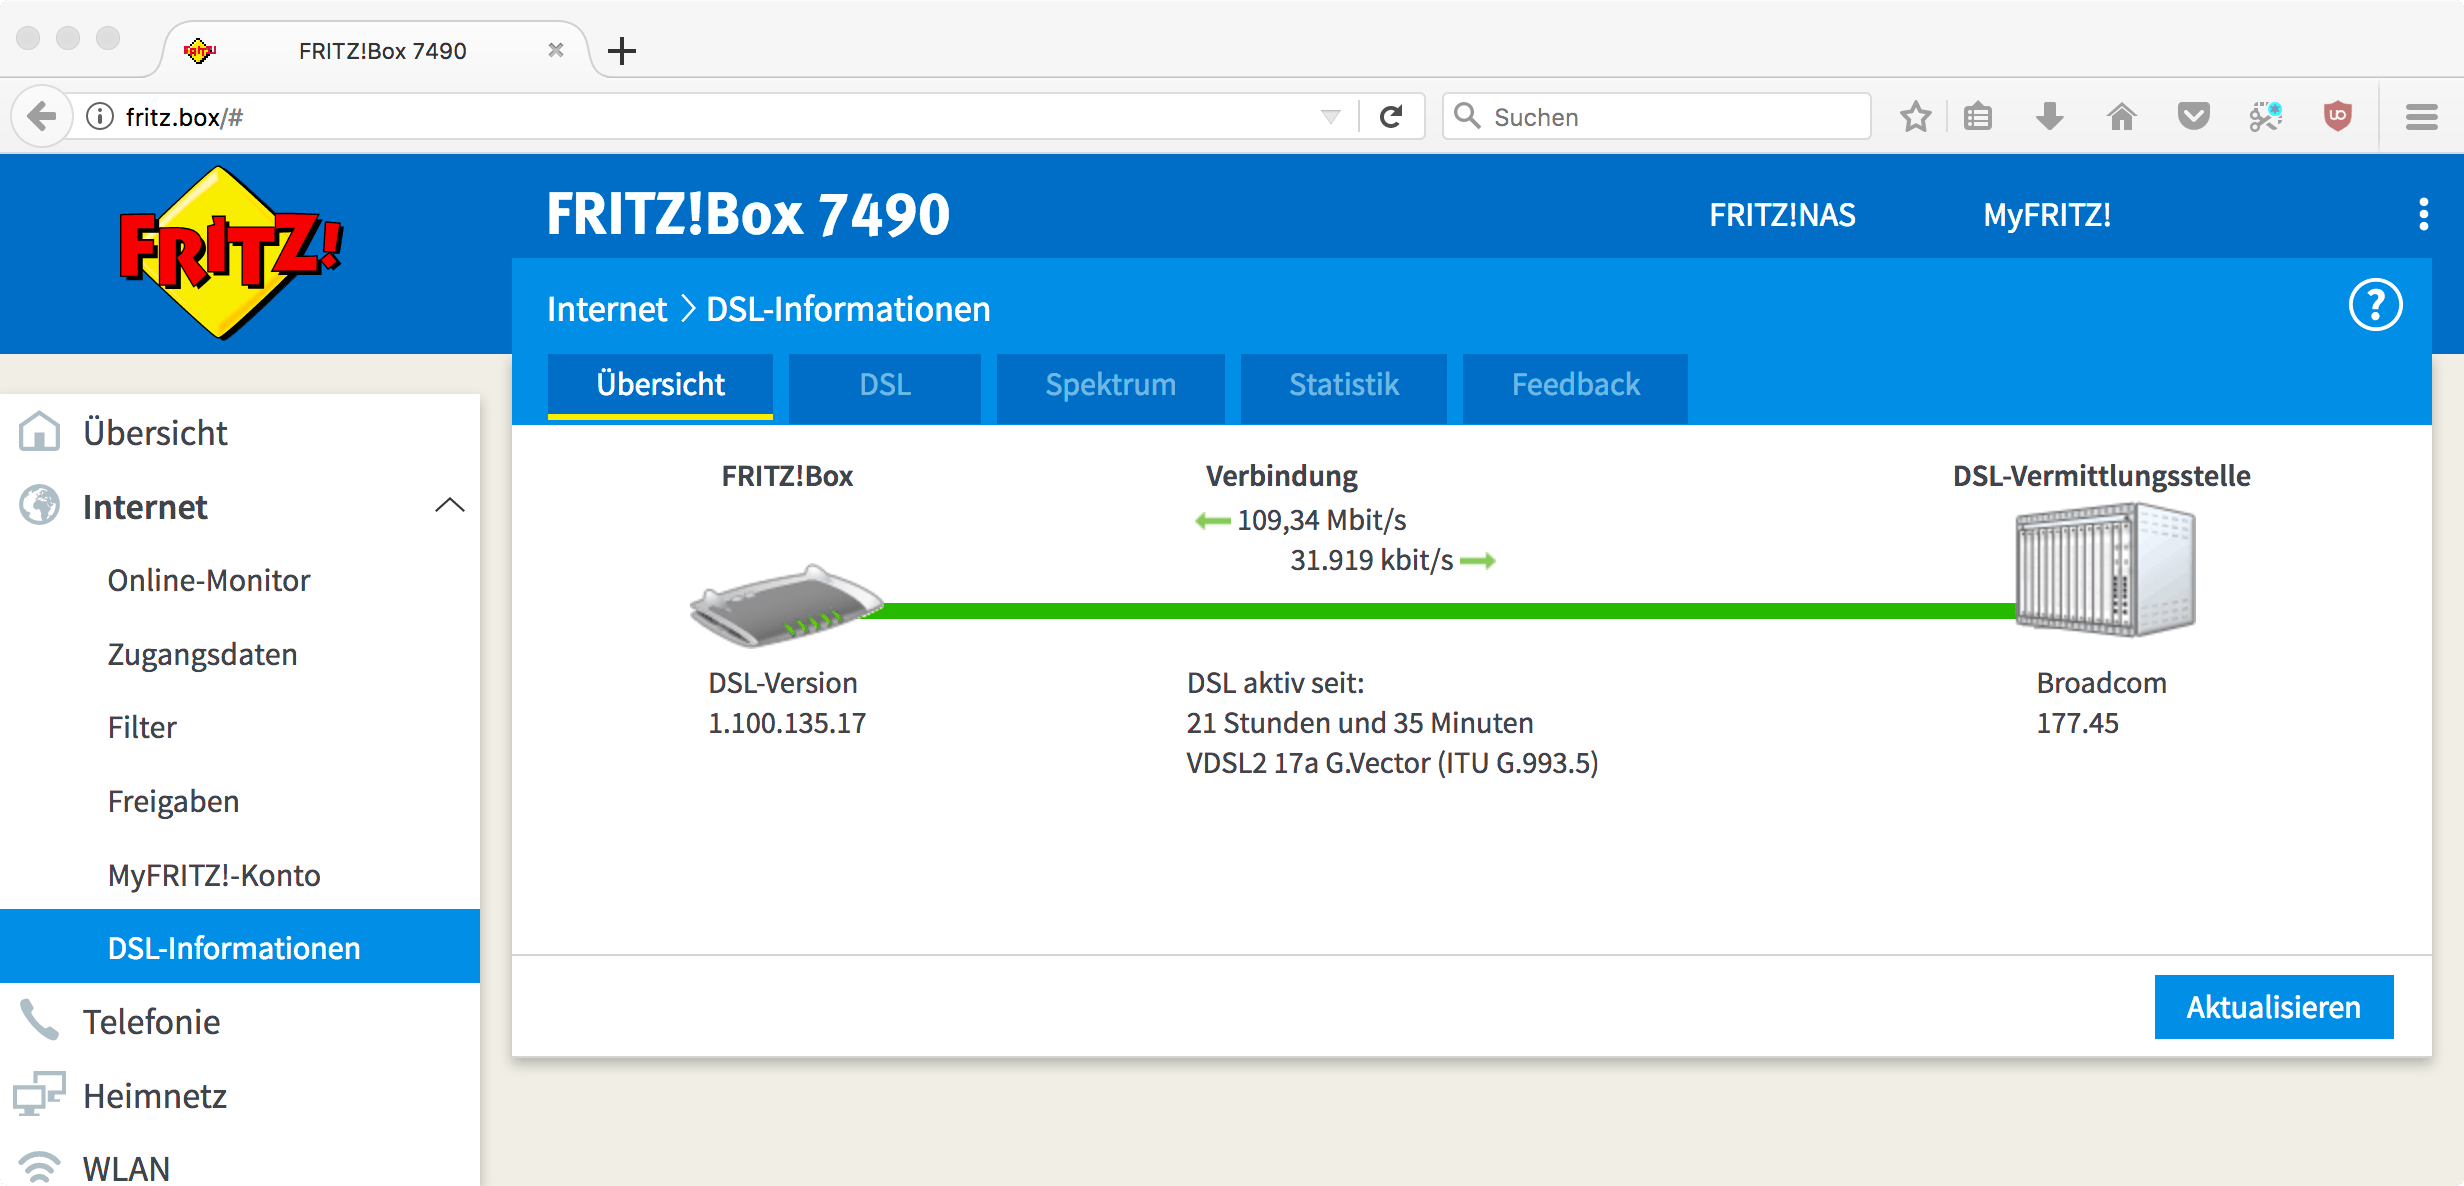
Task: Collapse the Internet sidebar section
Action: pyautogui.click(x=450, y=506)
